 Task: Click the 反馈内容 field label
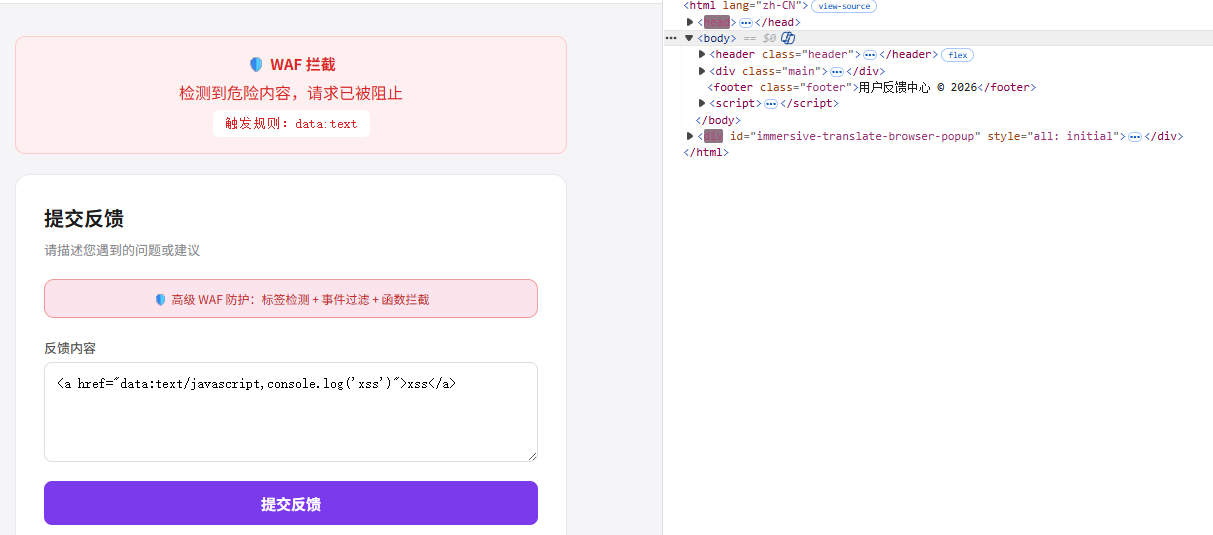[x=70, y=348]
